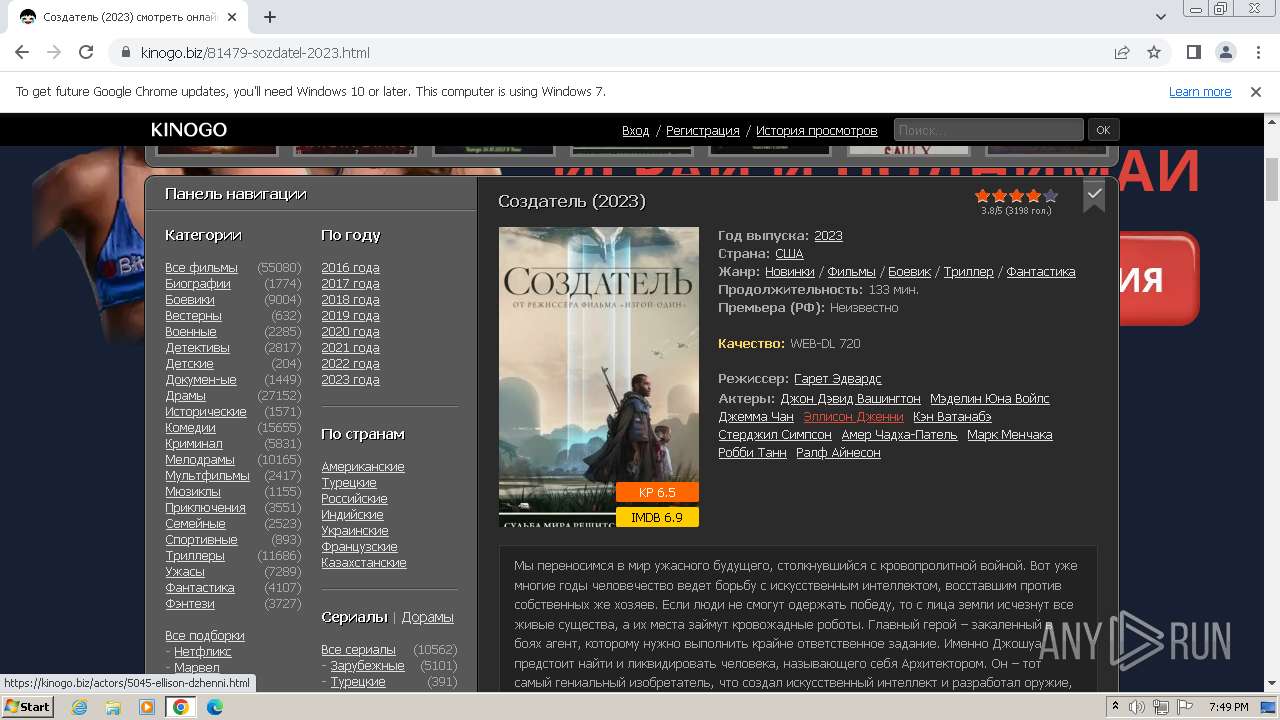
Task: Open the tab search dropdown chevron
Action: point(1161,16)
